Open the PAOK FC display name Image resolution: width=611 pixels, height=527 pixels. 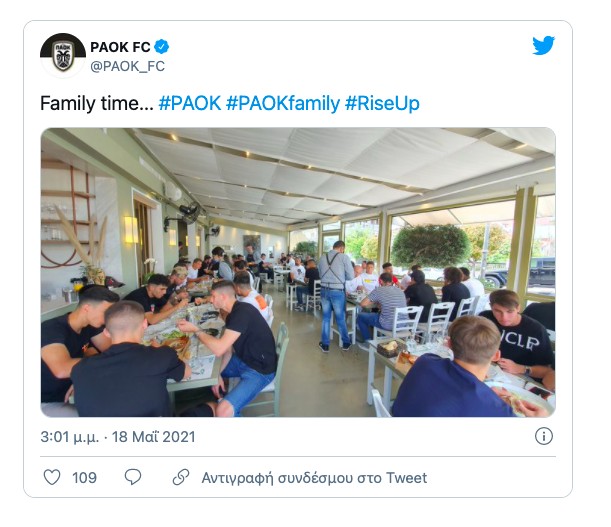click(120, 46)
